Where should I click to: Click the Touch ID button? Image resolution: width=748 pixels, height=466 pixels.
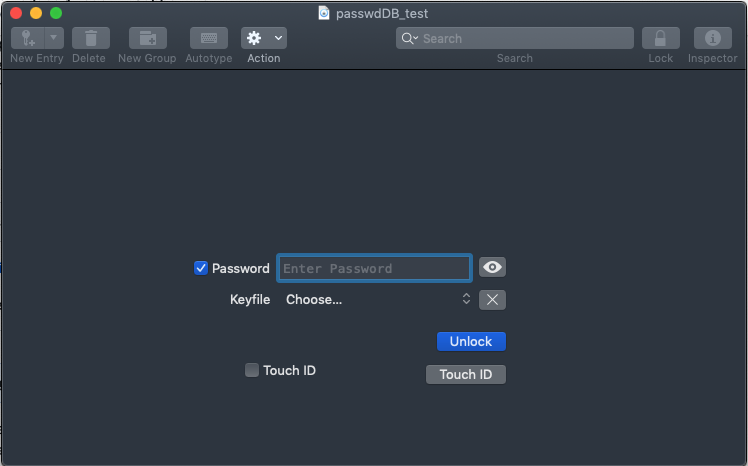point(466,374)
